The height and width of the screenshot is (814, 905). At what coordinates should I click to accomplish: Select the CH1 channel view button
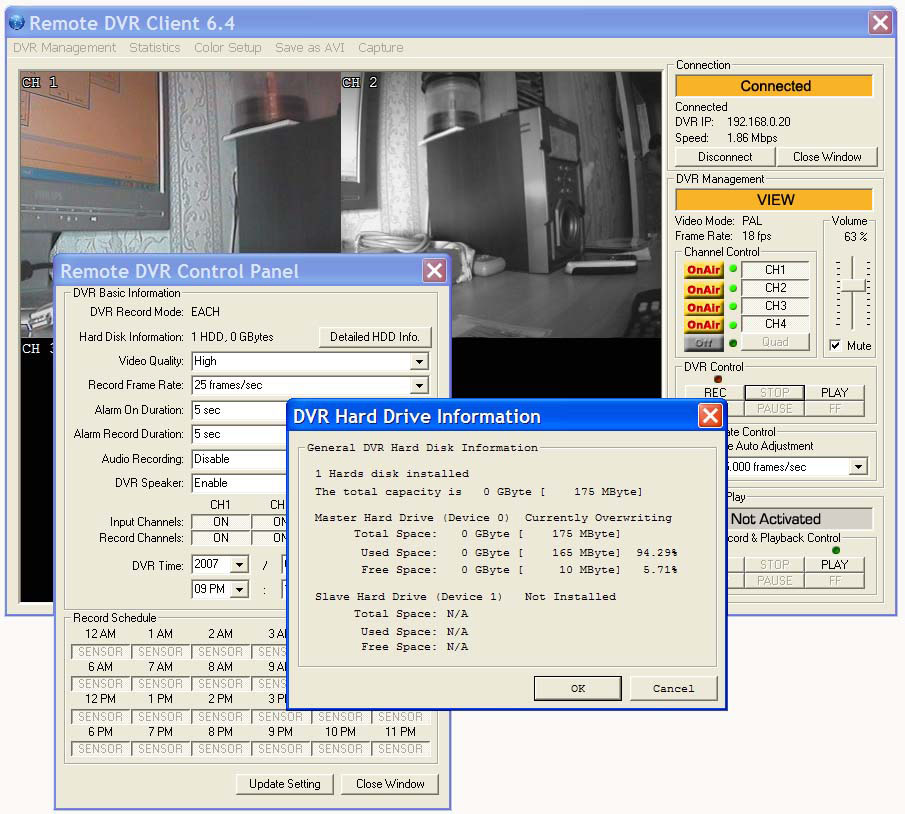point(775,270)
